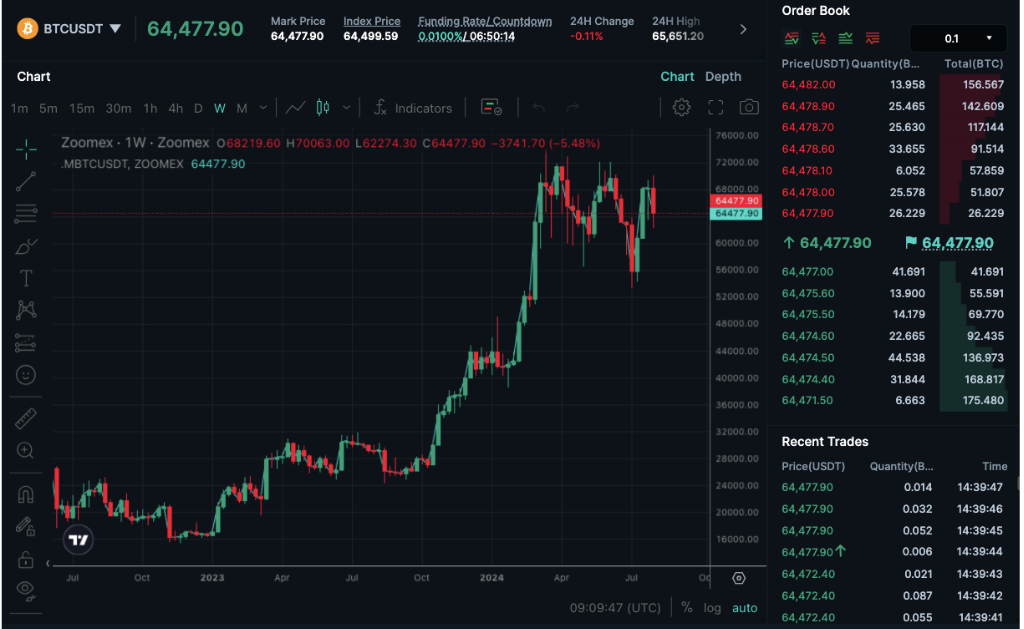Select the W weekly timeframe
Image resolution: width=1024 pixels, height=629 pixels.
point(219,108)
